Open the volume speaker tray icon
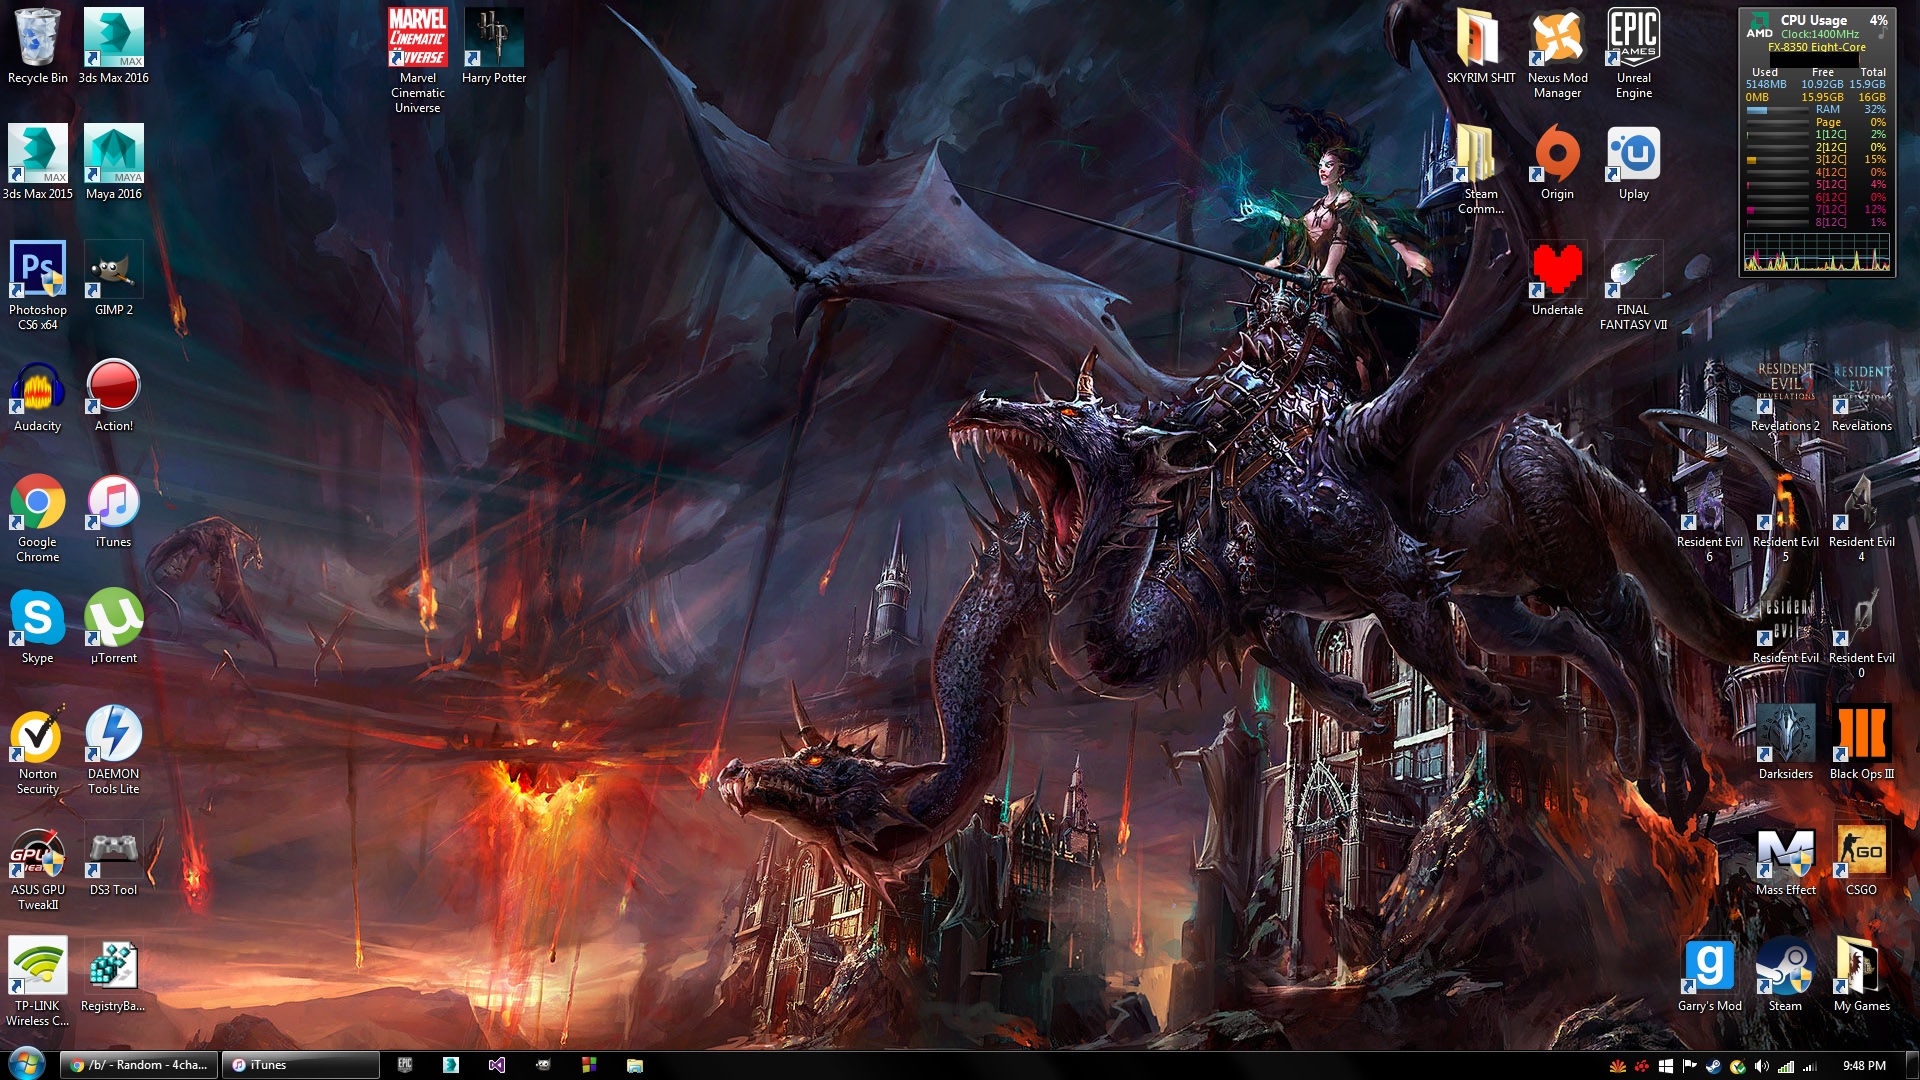Image resolution: width=1920 pixels, height=1080 pixels. [x=1762, y=1066]
